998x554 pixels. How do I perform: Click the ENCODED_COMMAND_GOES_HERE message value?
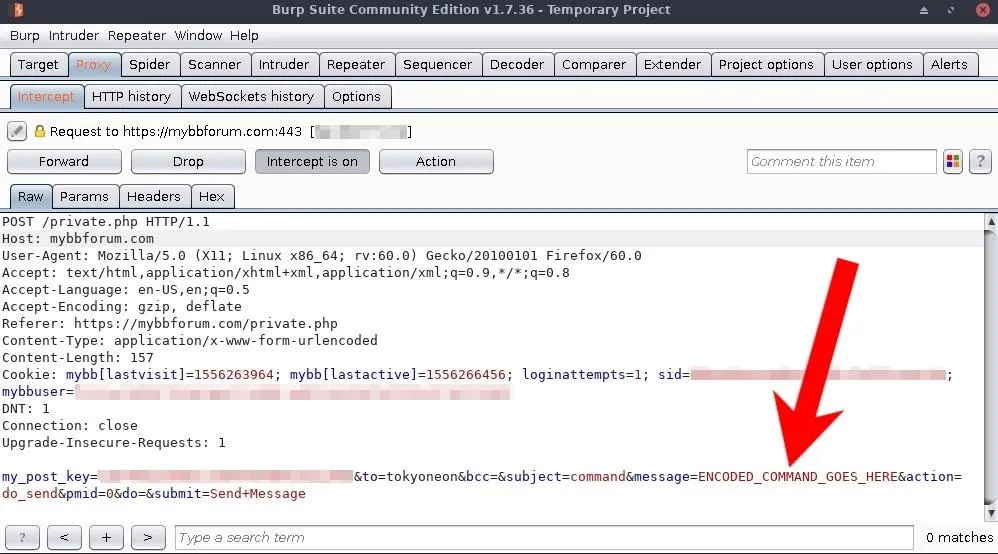(x=798, y=477)
